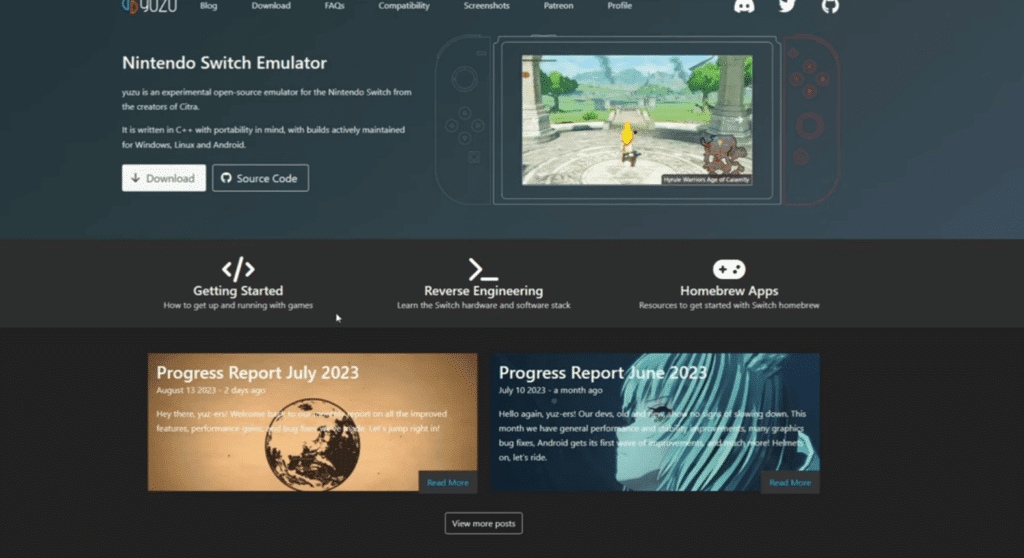Viewport: 1024px width, 558px height.
Task: Open the Getting Started heading link
Action: tap(238, 291)
